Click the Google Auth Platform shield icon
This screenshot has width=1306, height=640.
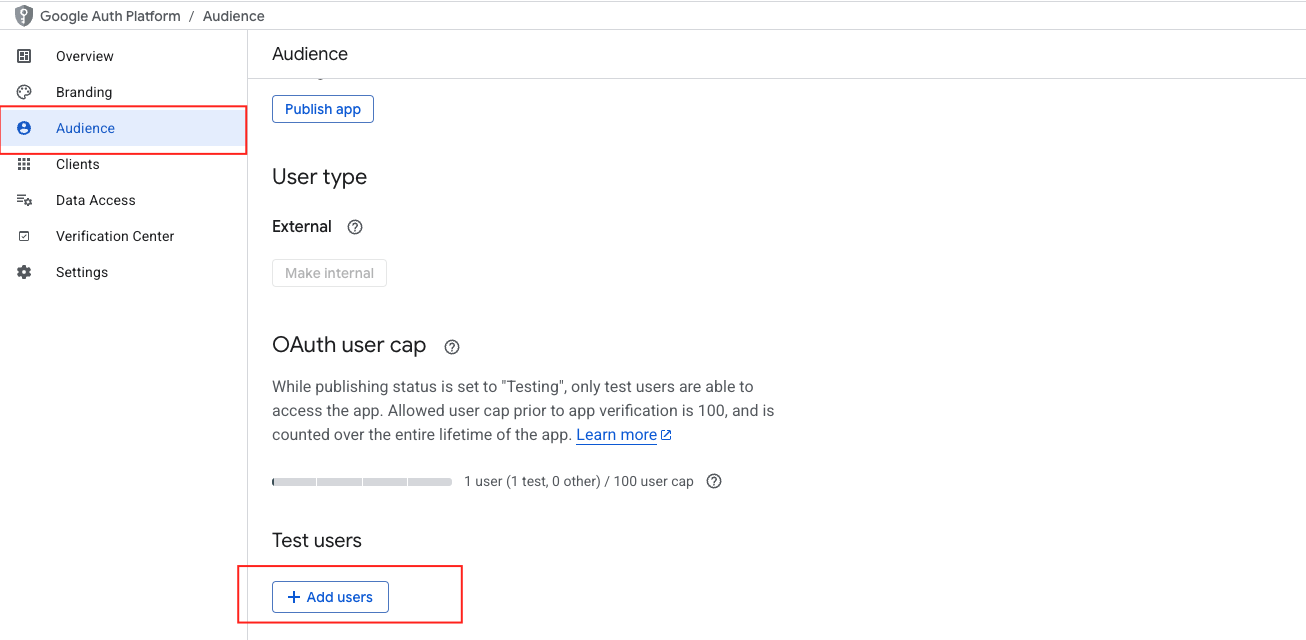(23, 16)
